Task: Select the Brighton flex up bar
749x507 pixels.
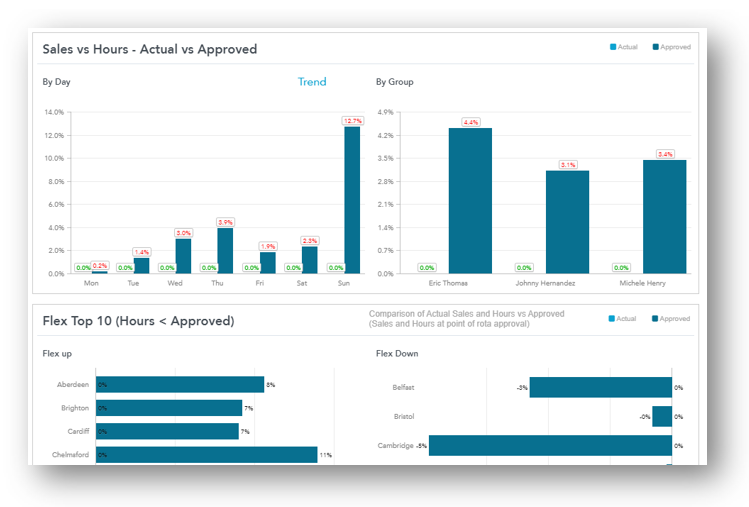Action: (169, 408)
